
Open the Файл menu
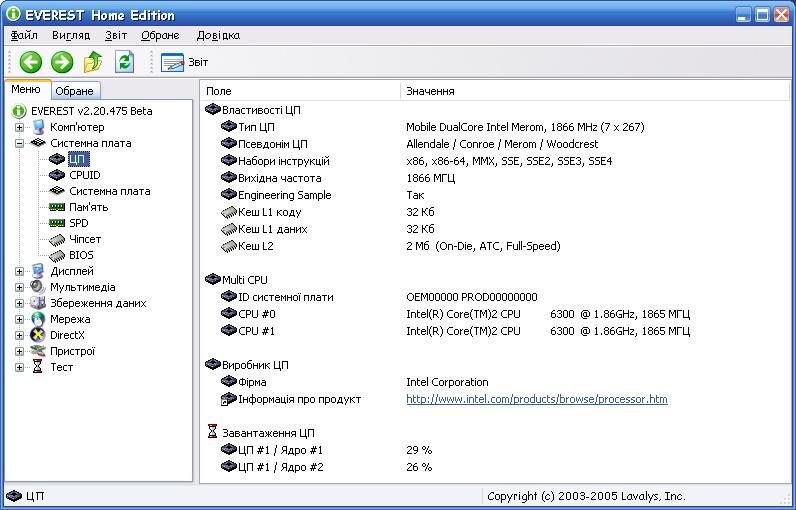pyautogui.click(x=24, y=36)
